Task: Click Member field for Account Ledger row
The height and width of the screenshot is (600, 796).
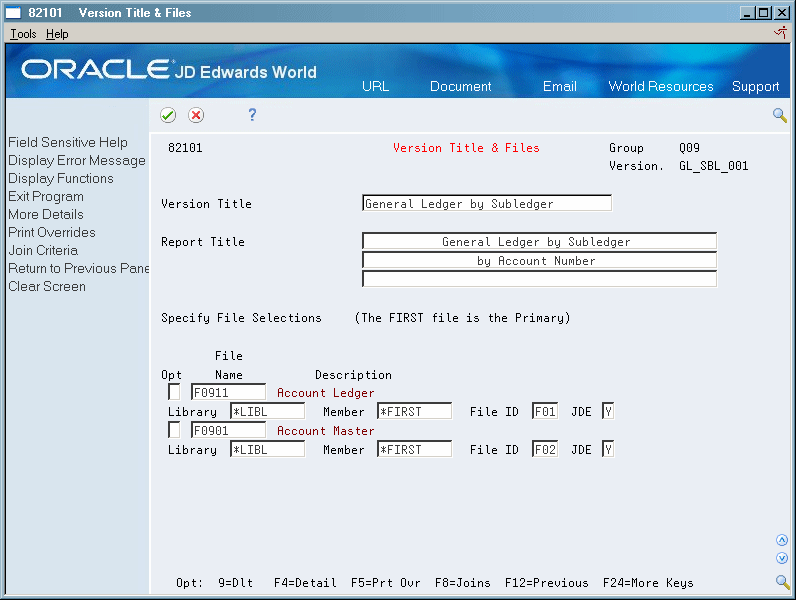Action: point(414,411)
